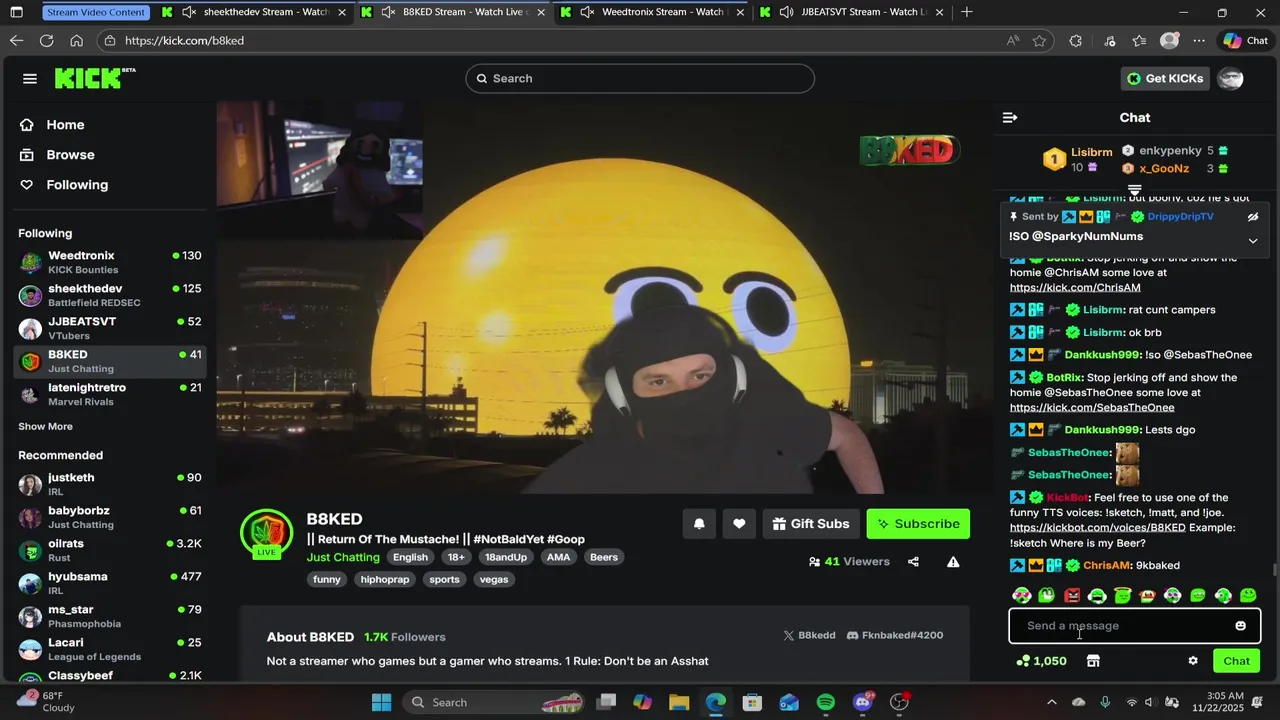This screenshot has height=720, width=1280.
Task: Send message with green Chat button
Action: 1236,661
